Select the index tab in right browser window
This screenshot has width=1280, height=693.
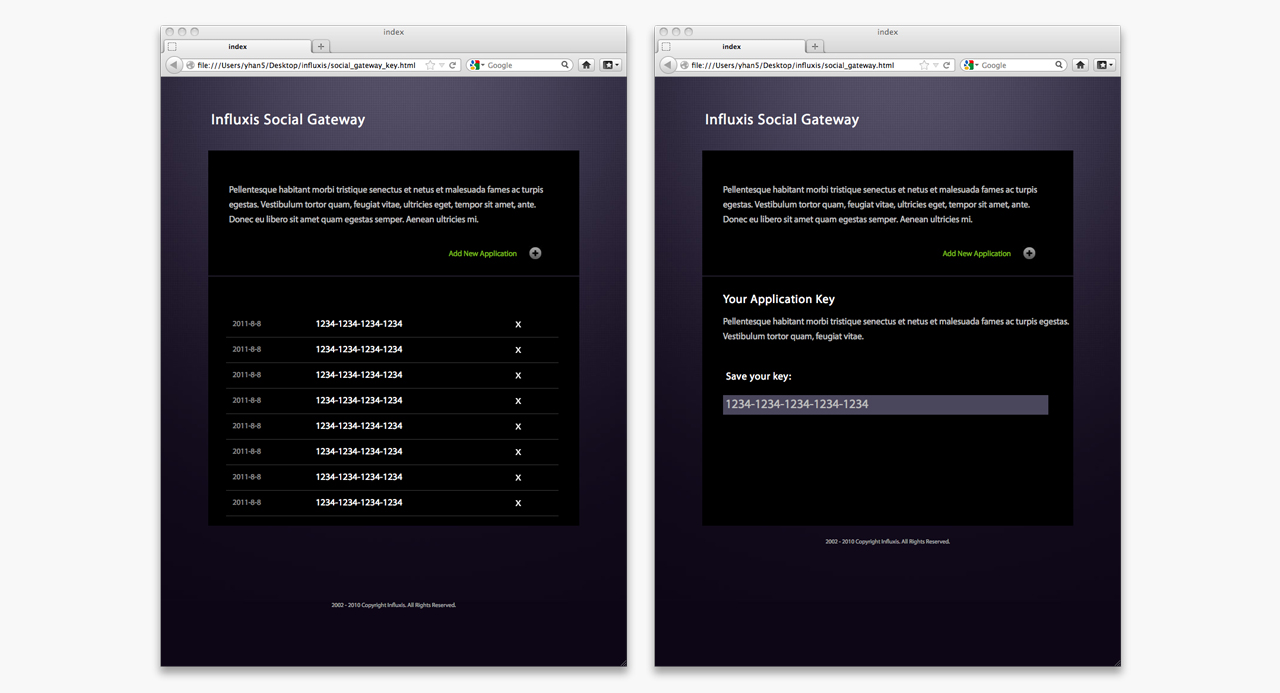pos(731,46)
